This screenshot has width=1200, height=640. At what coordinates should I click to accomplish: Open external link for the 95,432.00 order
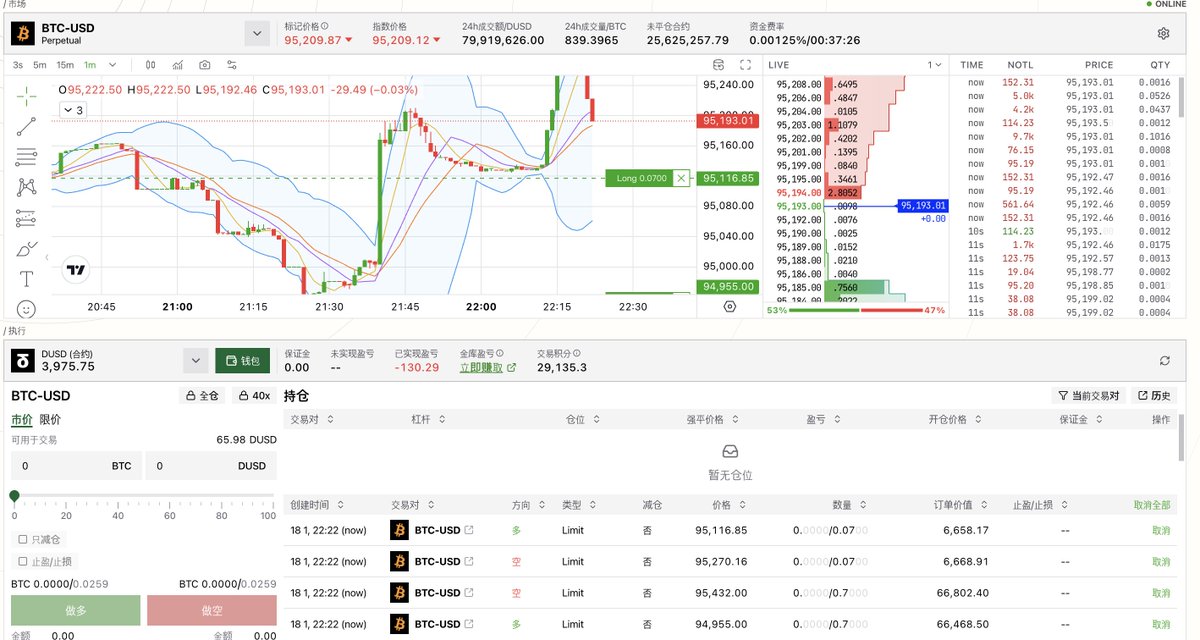[x=469, y=593]
